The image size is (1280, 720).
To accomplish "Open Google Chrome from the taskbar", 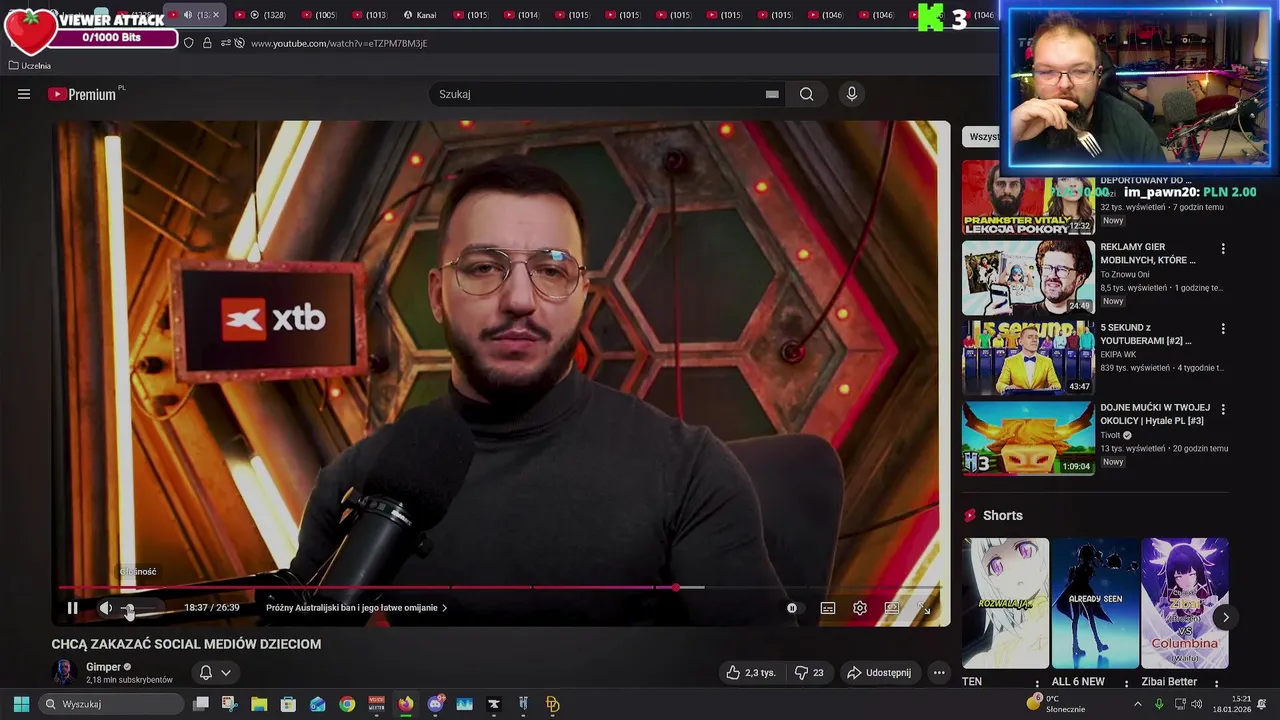I will pos(347,704).
